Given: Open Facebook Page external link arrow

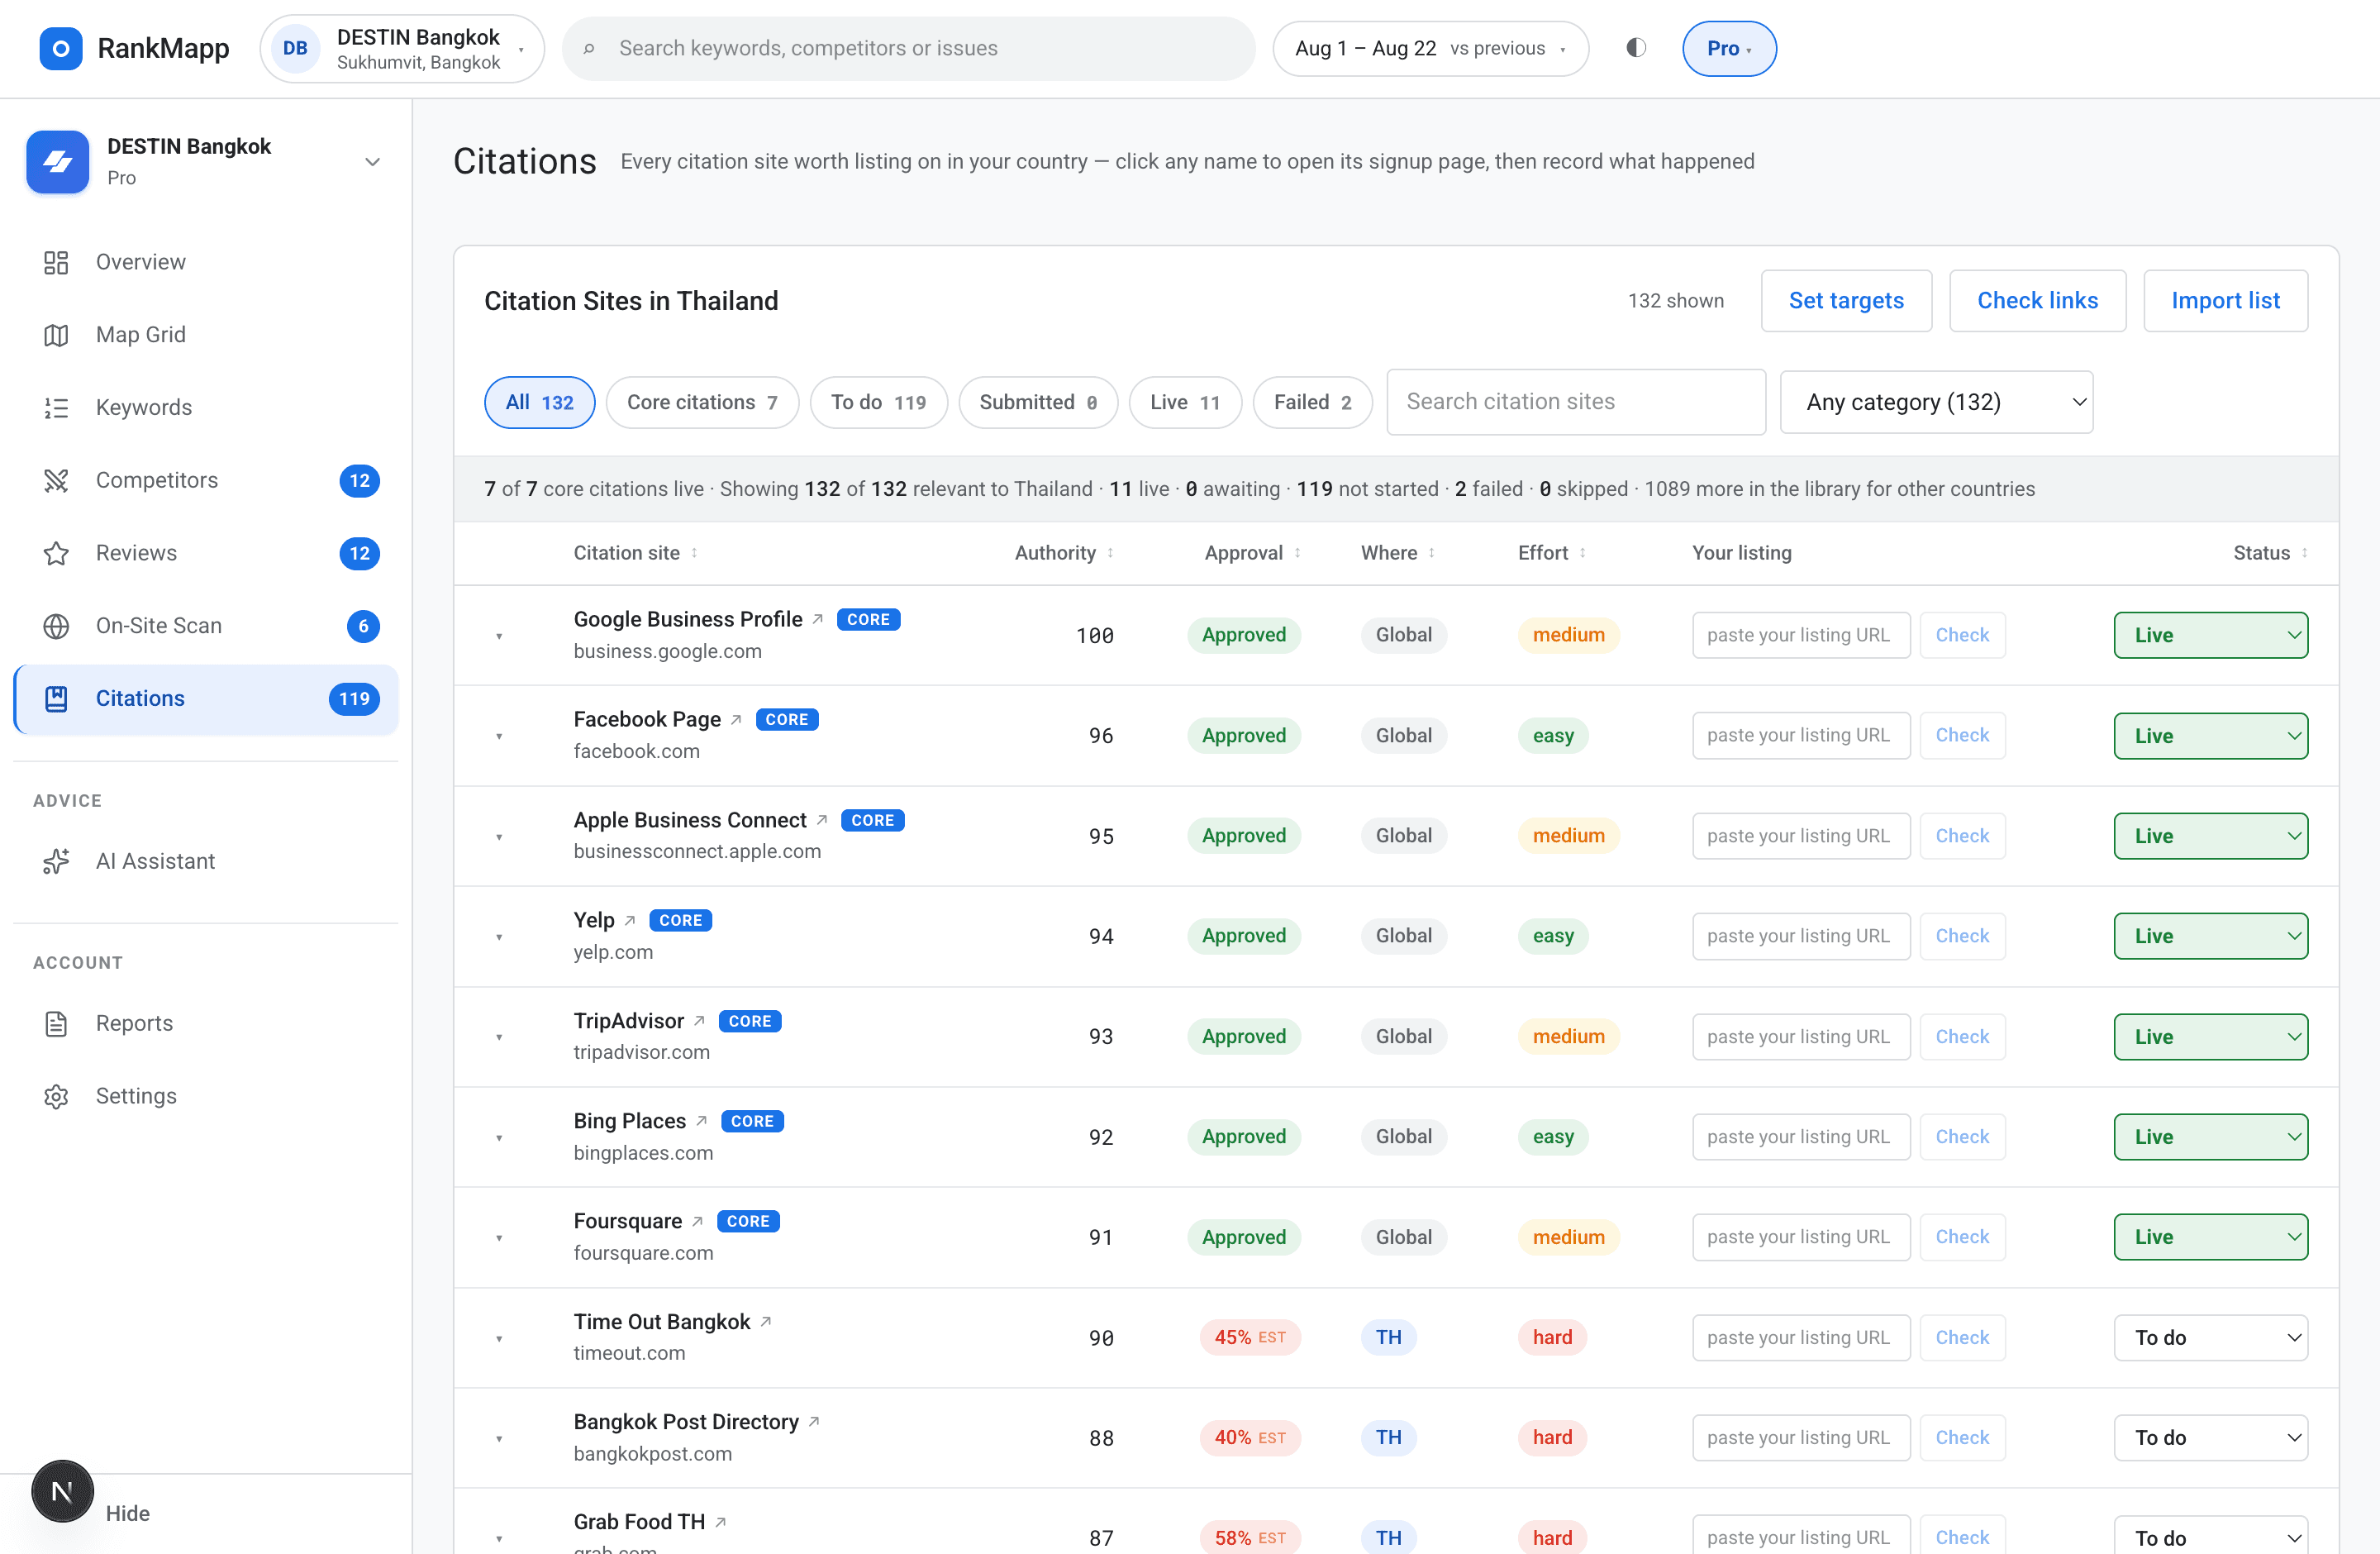Looking at the screenshot, I should 736,719.
